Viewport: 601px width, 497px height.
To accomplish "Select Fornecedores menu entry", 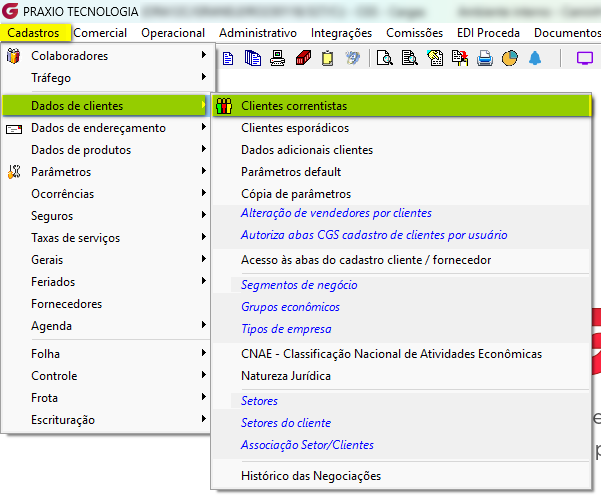I will [x=105, y=304].
